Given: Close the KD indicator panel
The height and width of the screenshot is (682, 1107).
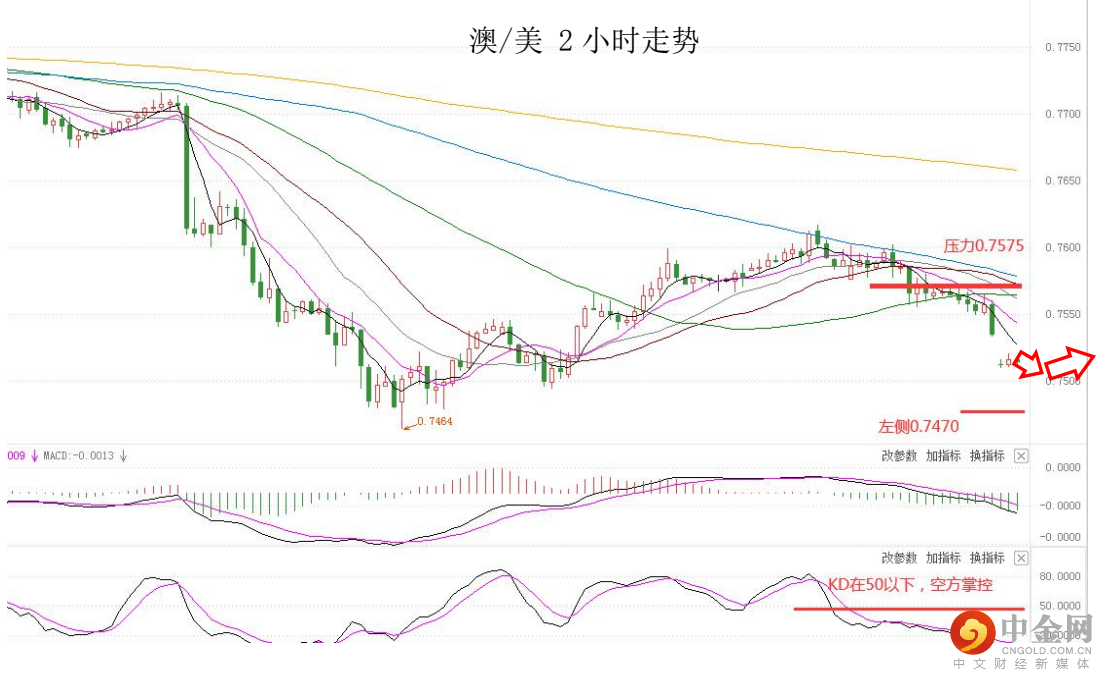Looking at the screenshot, I should [x=1021, y=558].
